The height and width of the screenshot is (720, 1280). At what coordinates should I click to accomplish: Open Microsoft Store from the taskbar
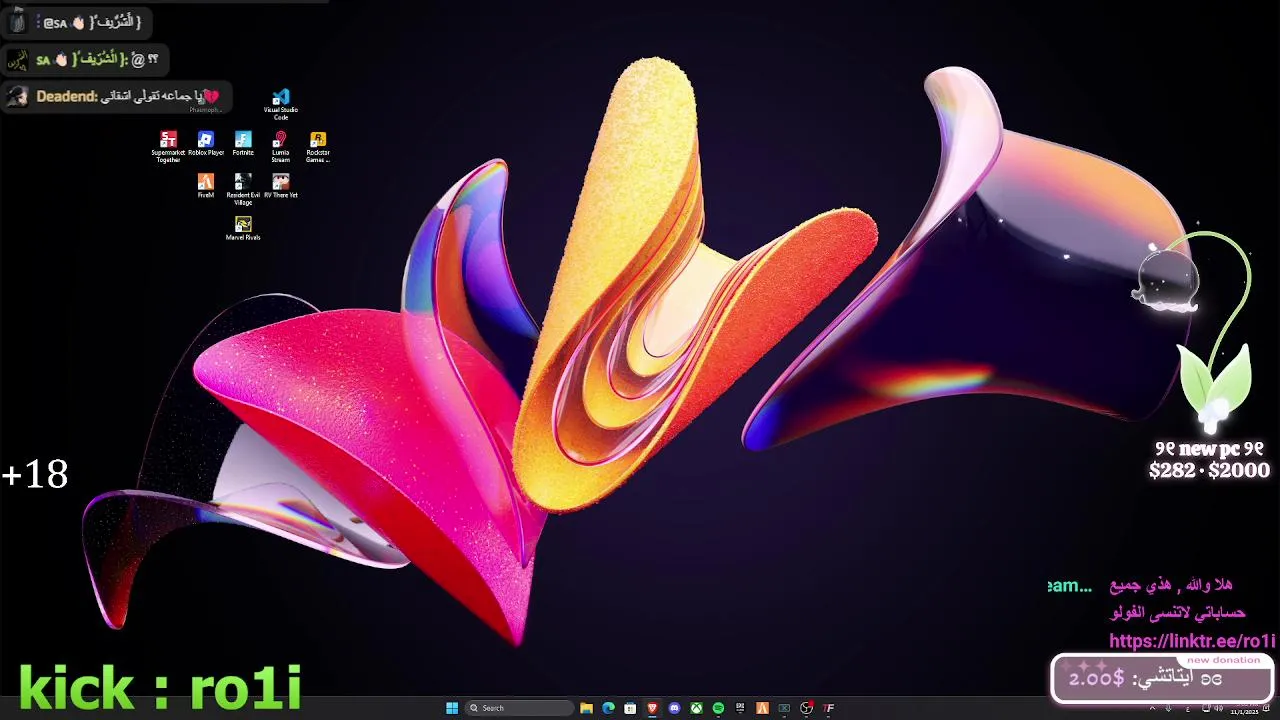click(630, 708)
